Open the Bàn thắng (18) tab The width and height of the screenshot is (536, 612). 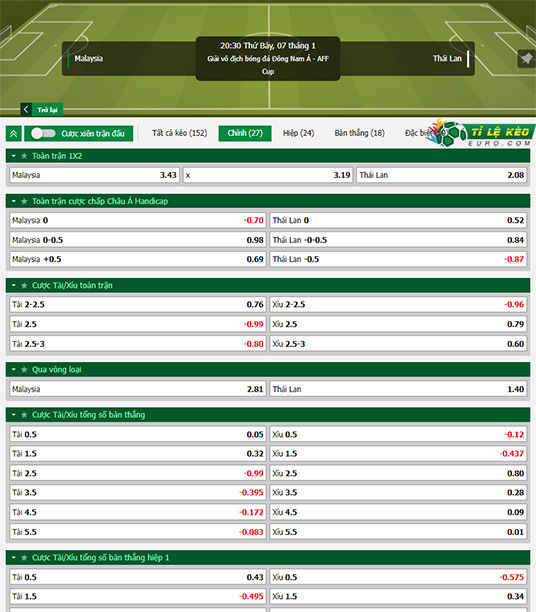click(x=359, y=133)
